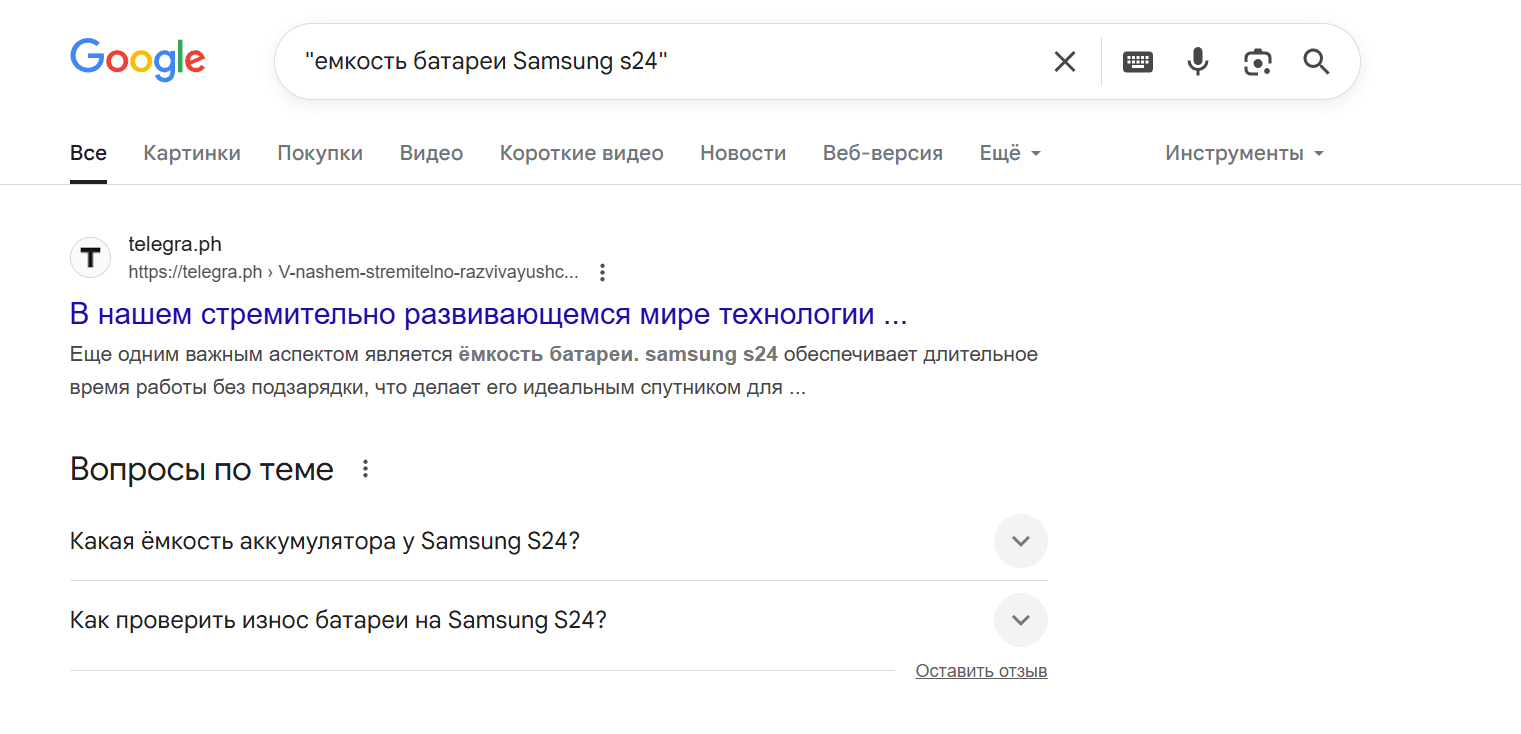Expand the question about checking battery wear
1521x734 pixels.
pyautogui.click(x=1020, y=620)
